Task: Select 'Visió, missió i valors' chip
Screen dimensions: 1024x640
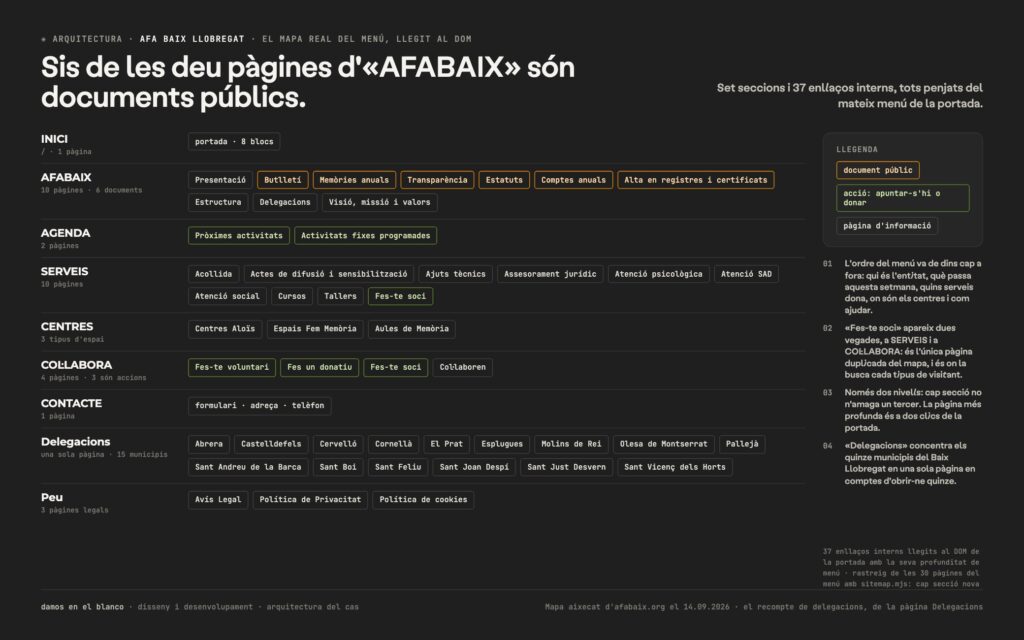Action: click(379, 202)
